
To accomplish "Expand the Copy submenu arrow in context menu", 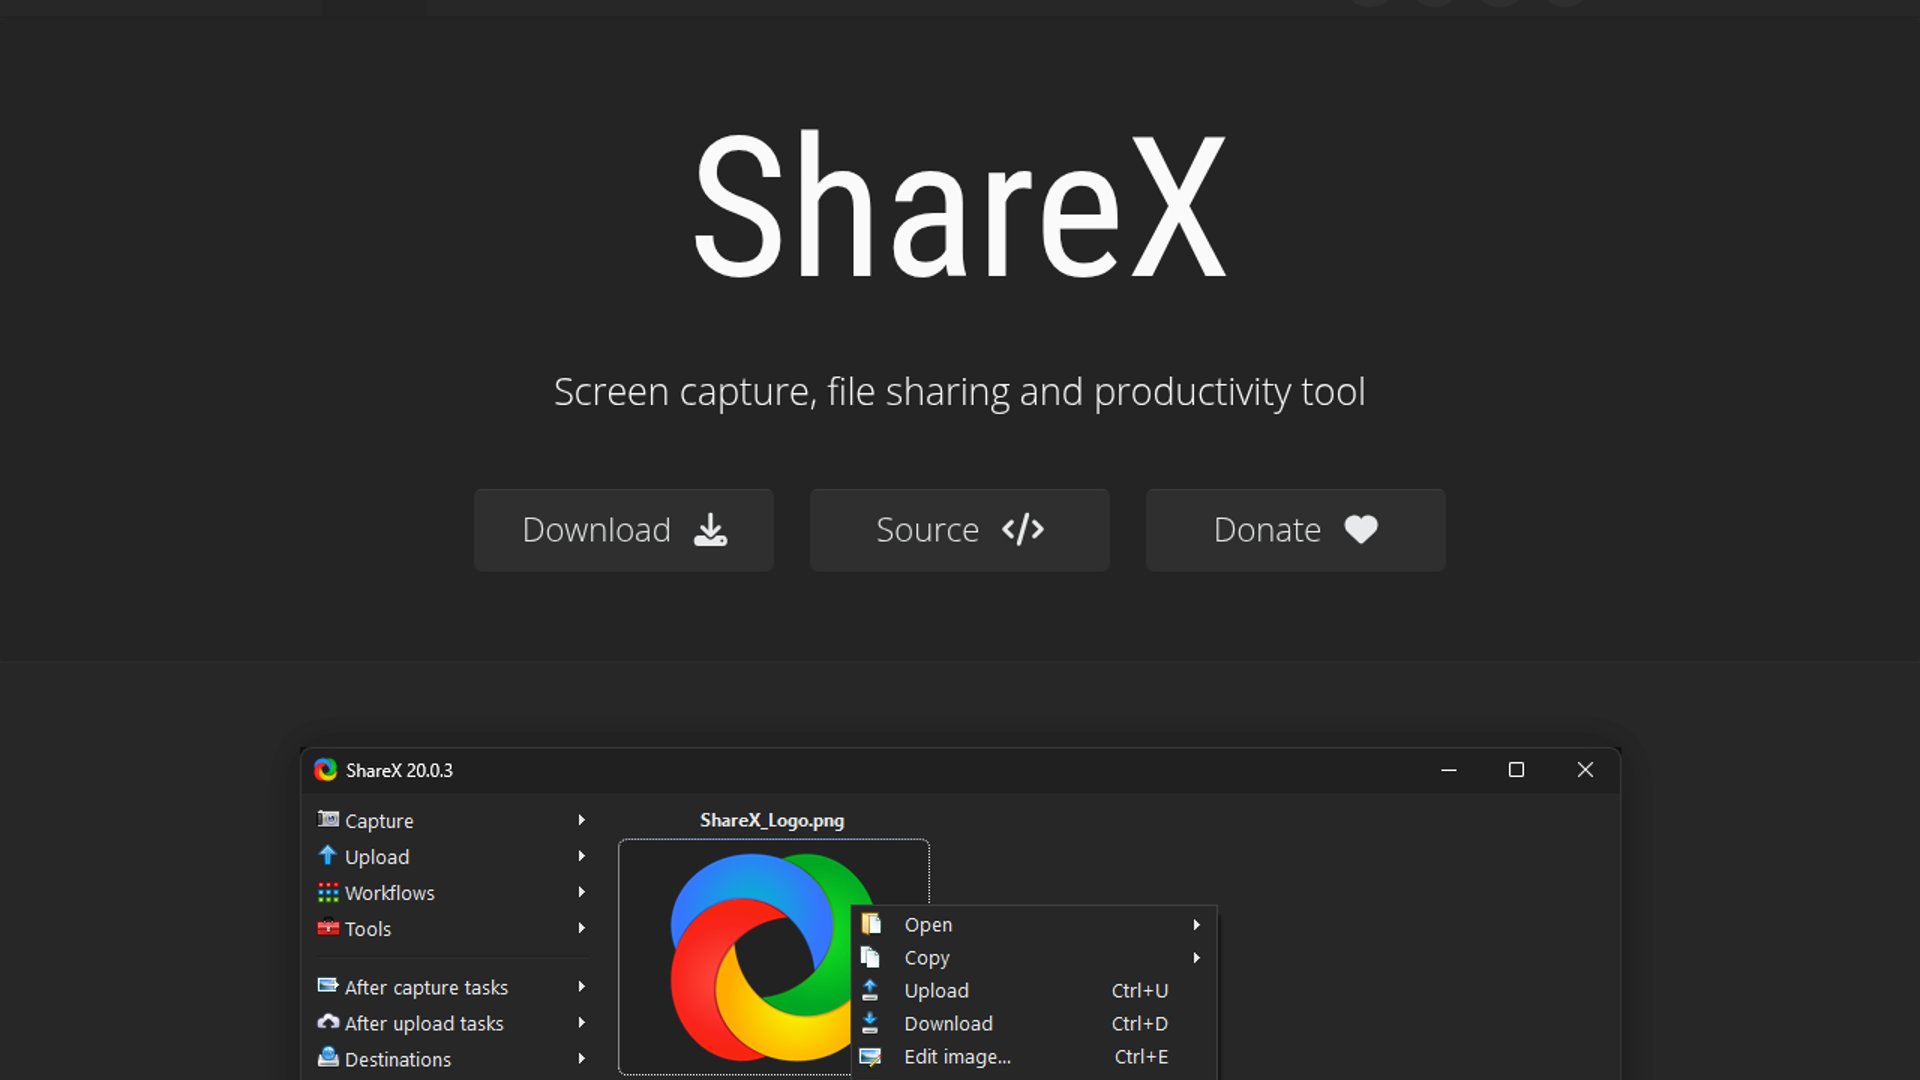I will tap(1196, 958).
